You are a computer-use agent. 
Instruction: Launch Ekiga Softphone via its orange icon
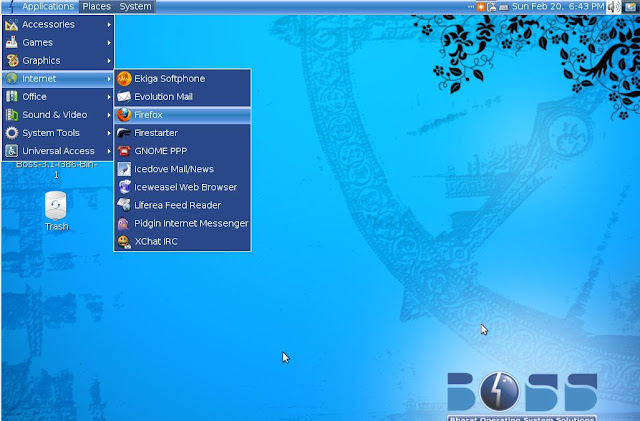[x=124, y=78]
